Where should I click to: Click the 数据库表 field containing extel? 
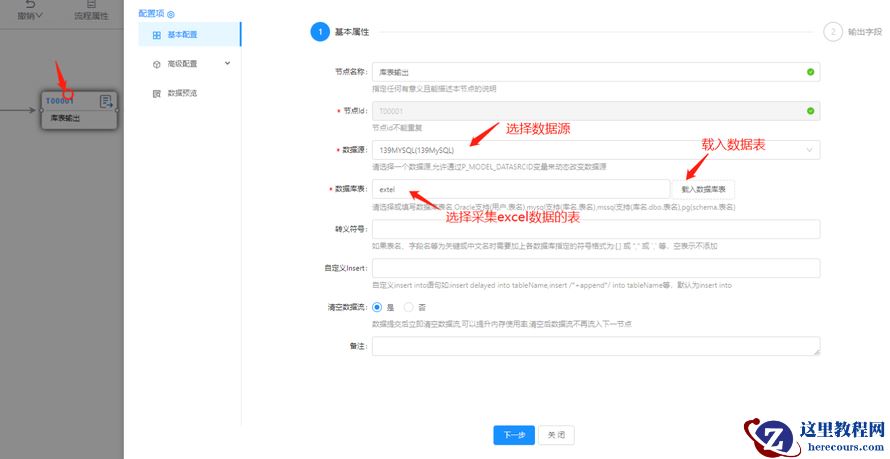tap(521, 189)
